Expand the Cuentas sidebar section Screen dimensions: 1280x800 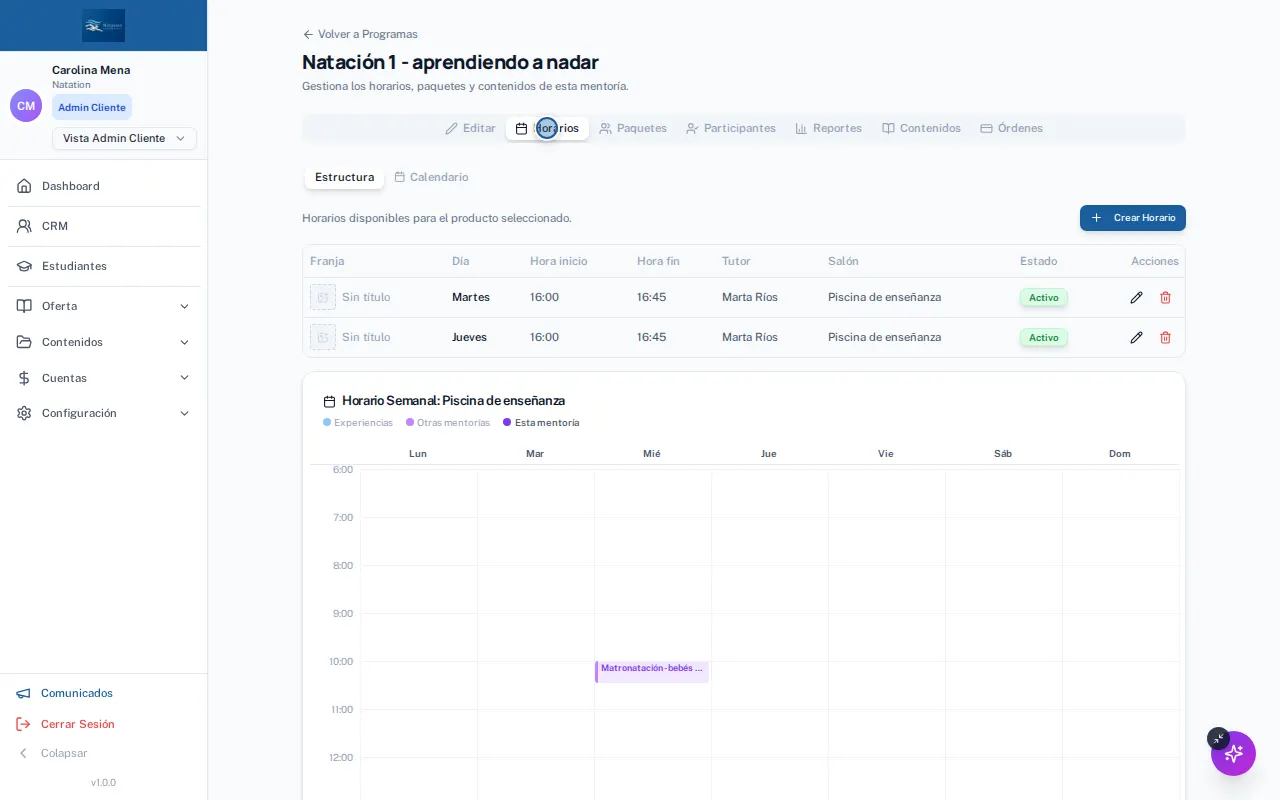104,378
